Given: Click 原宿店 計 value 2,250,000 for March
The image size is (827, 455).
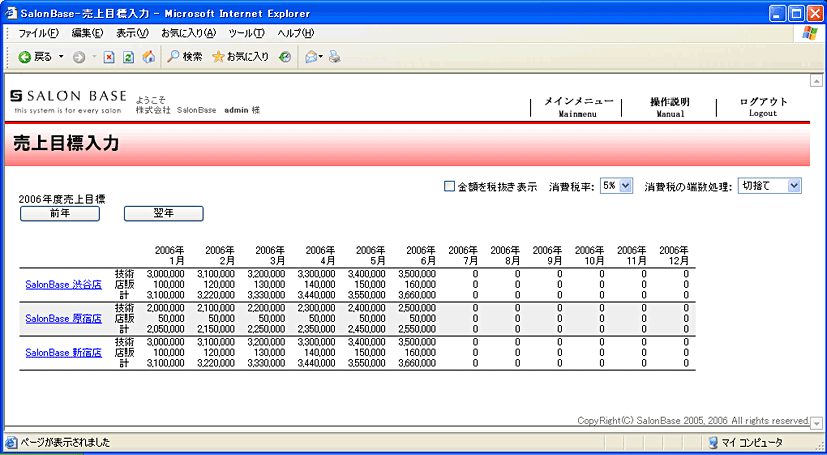Looking at the screenshot, I should click(266, 329).
